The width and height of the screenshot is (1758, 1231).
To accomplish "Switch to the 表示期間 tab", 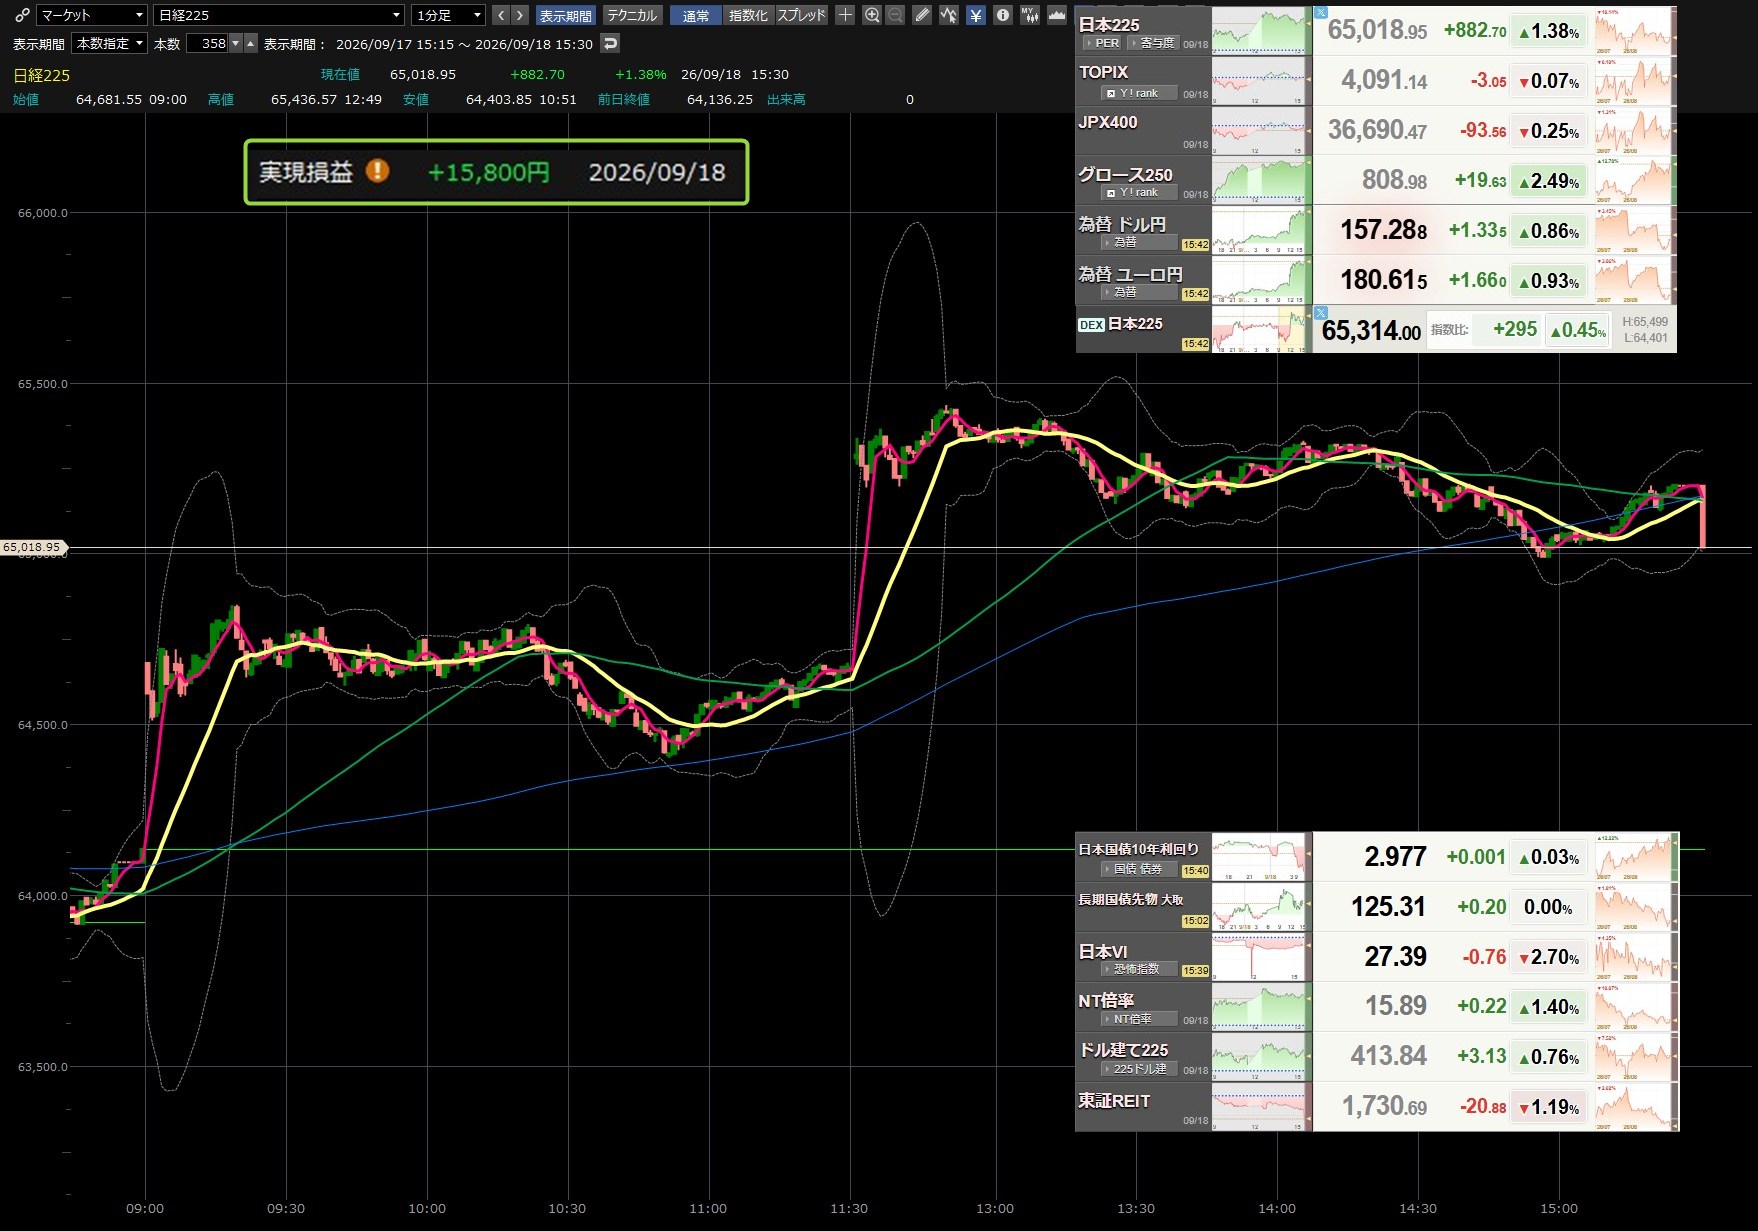I will 566,15.
